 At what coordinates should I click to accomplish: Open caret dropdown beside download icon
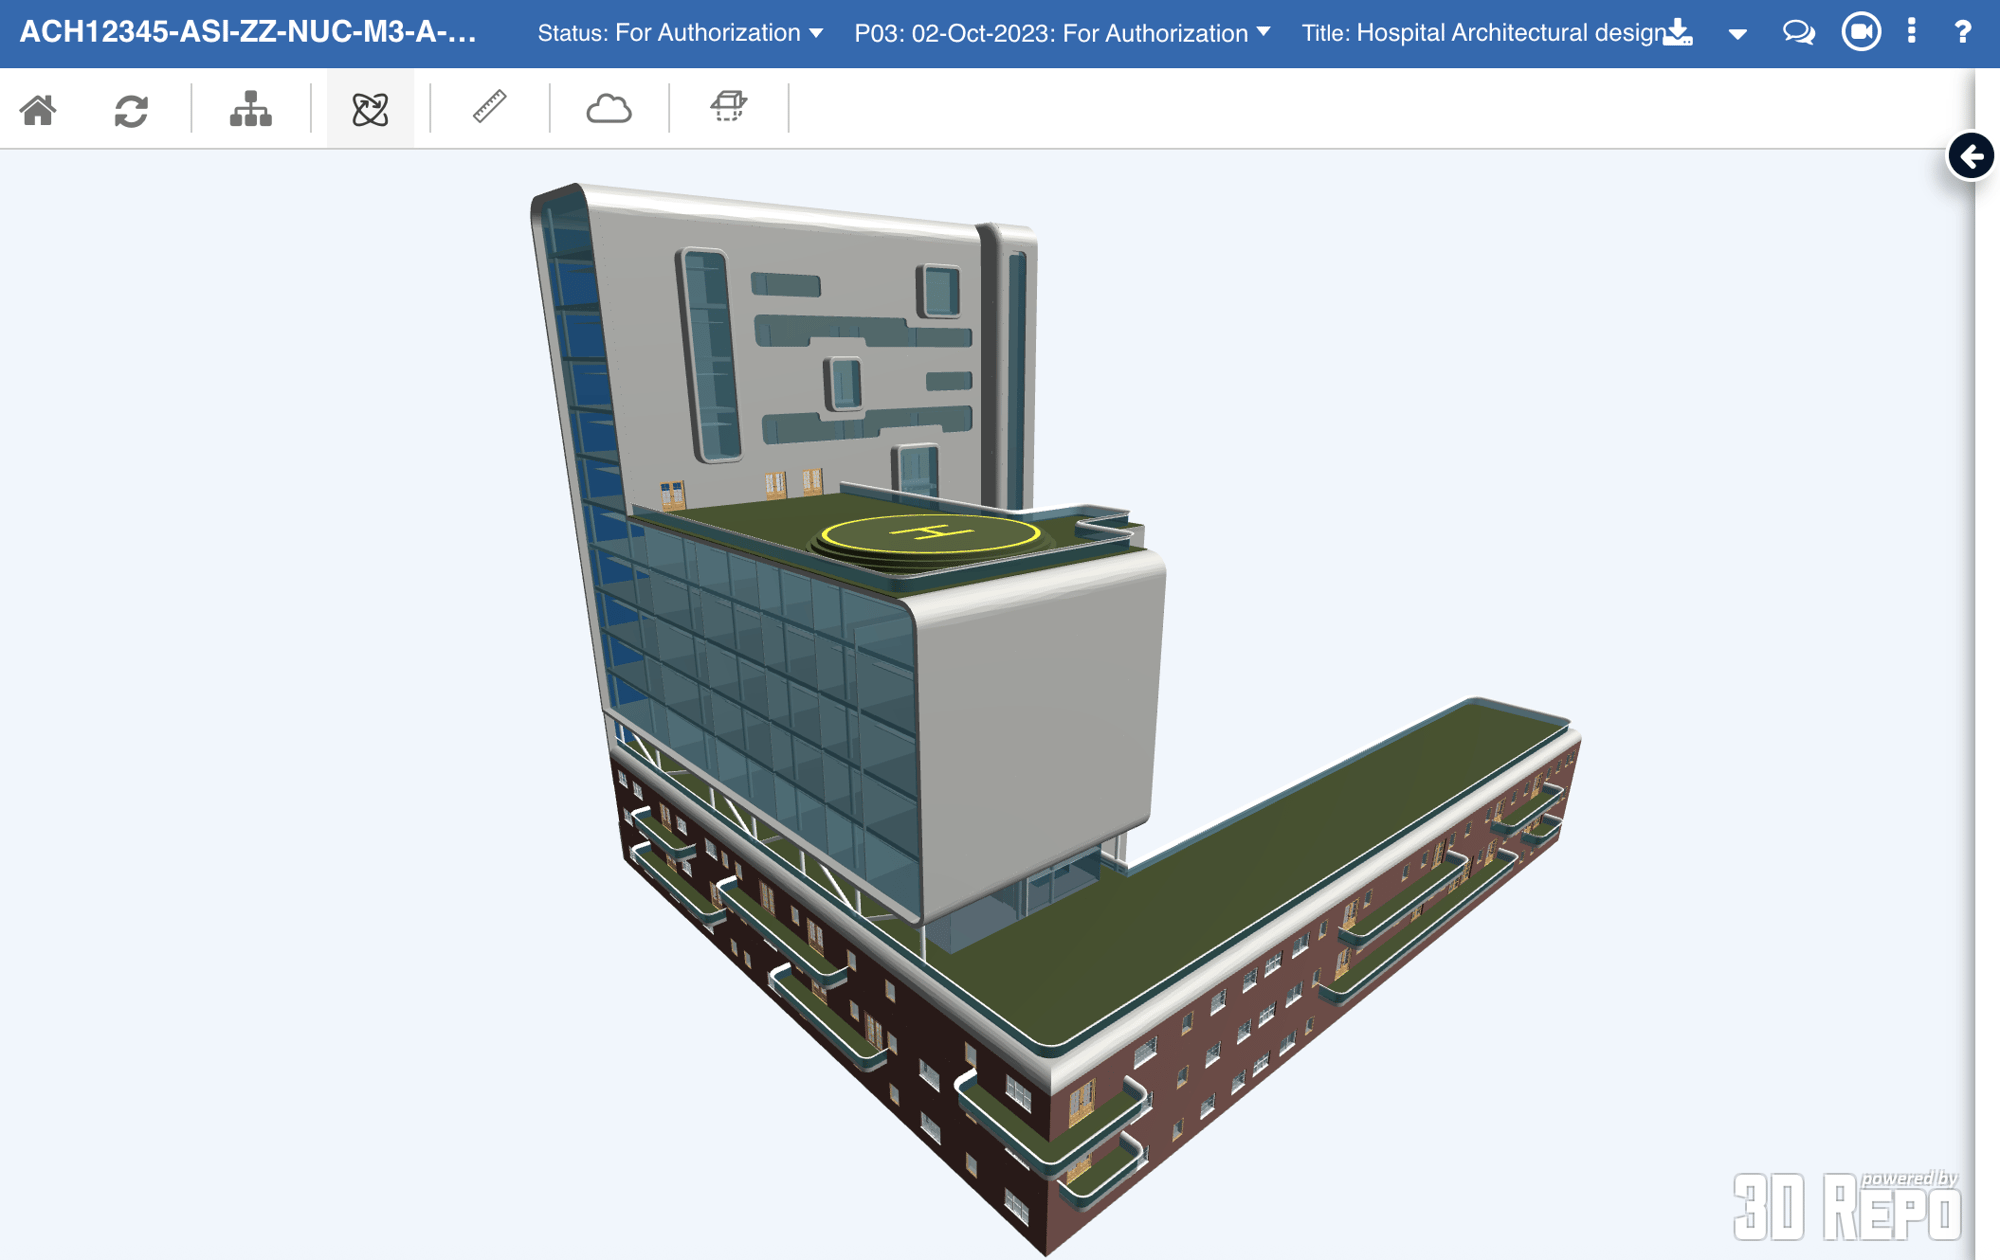tap(1738, 34)
